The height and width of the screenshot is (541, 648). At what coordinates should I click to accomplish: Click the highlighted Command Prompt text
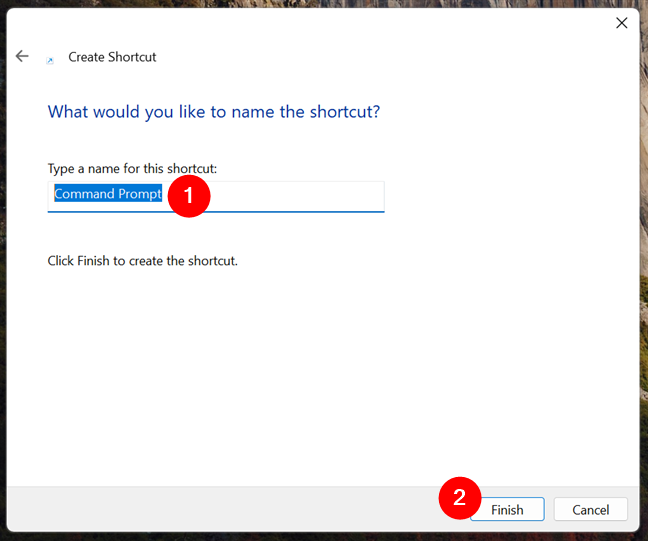[x=108, y=193]
